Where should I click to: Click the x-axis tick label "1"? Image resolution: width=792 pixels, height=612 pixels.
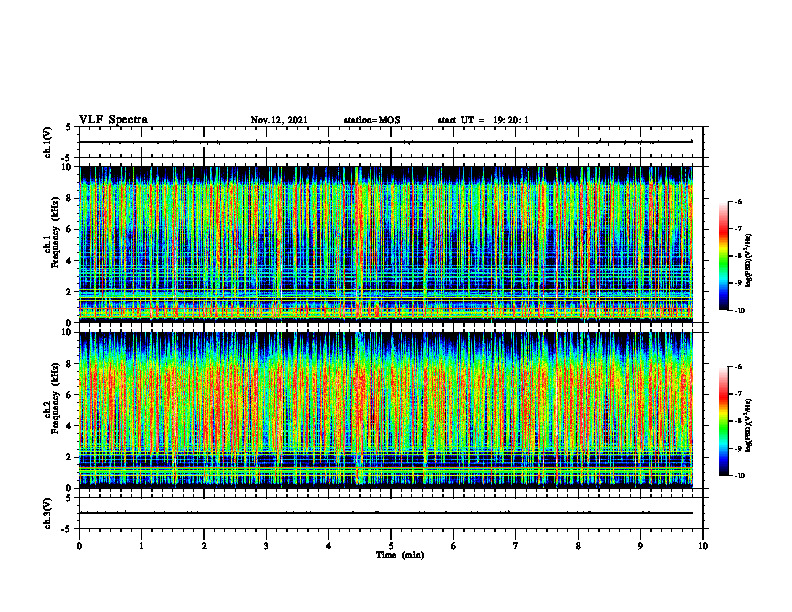(x=141, y=546)
